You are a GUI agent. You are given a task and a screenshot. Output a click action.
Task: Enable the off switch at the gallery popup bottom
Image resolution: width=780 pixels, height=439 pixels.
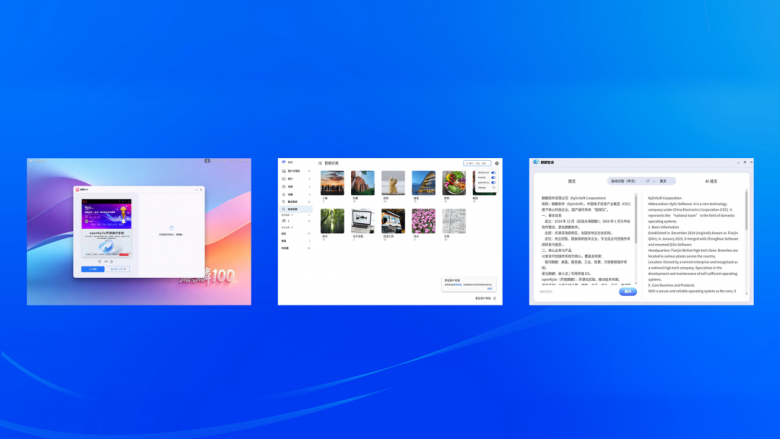pyautogui.click(x=493, y=187)
